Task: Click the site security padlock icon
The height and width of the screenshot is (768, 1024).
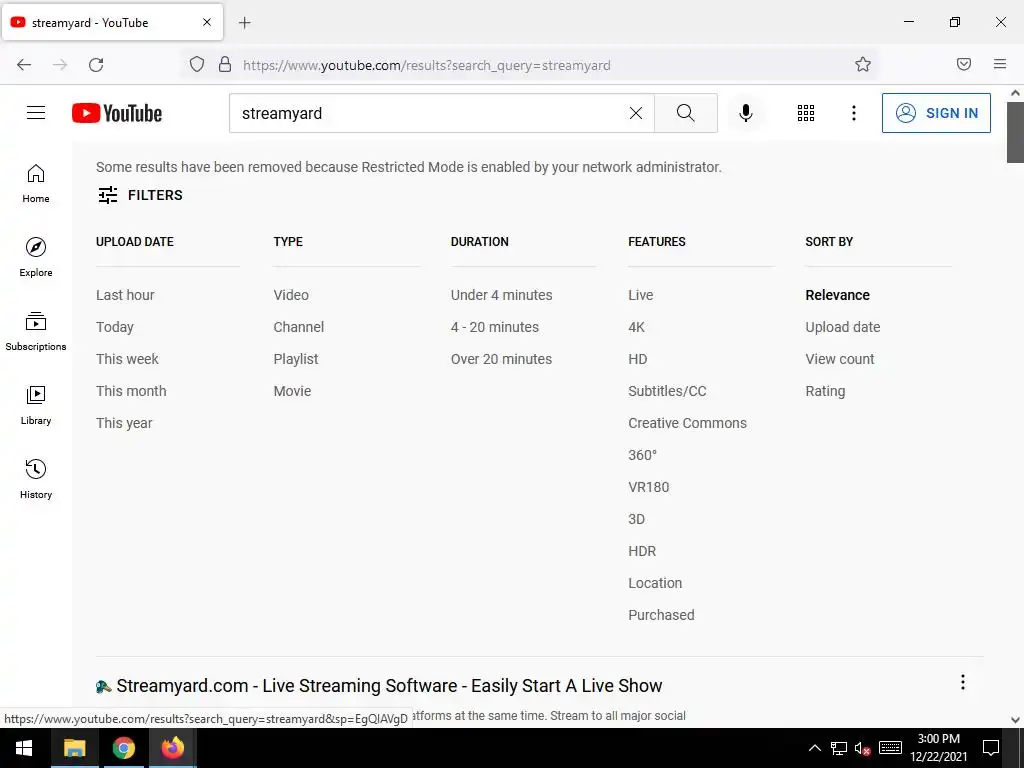Action: pos(225,65)
